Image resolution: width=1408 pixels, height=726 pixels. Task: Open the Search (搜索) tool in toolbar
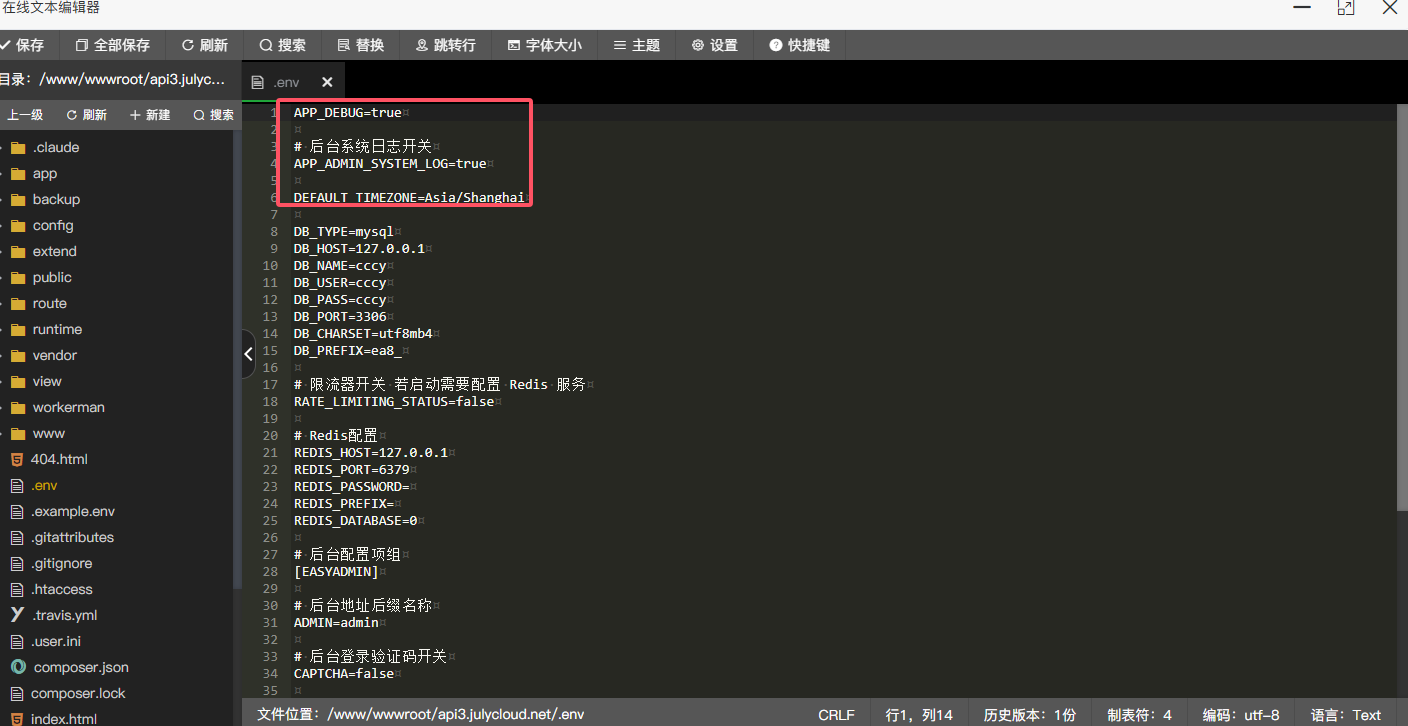pos(282,45)
